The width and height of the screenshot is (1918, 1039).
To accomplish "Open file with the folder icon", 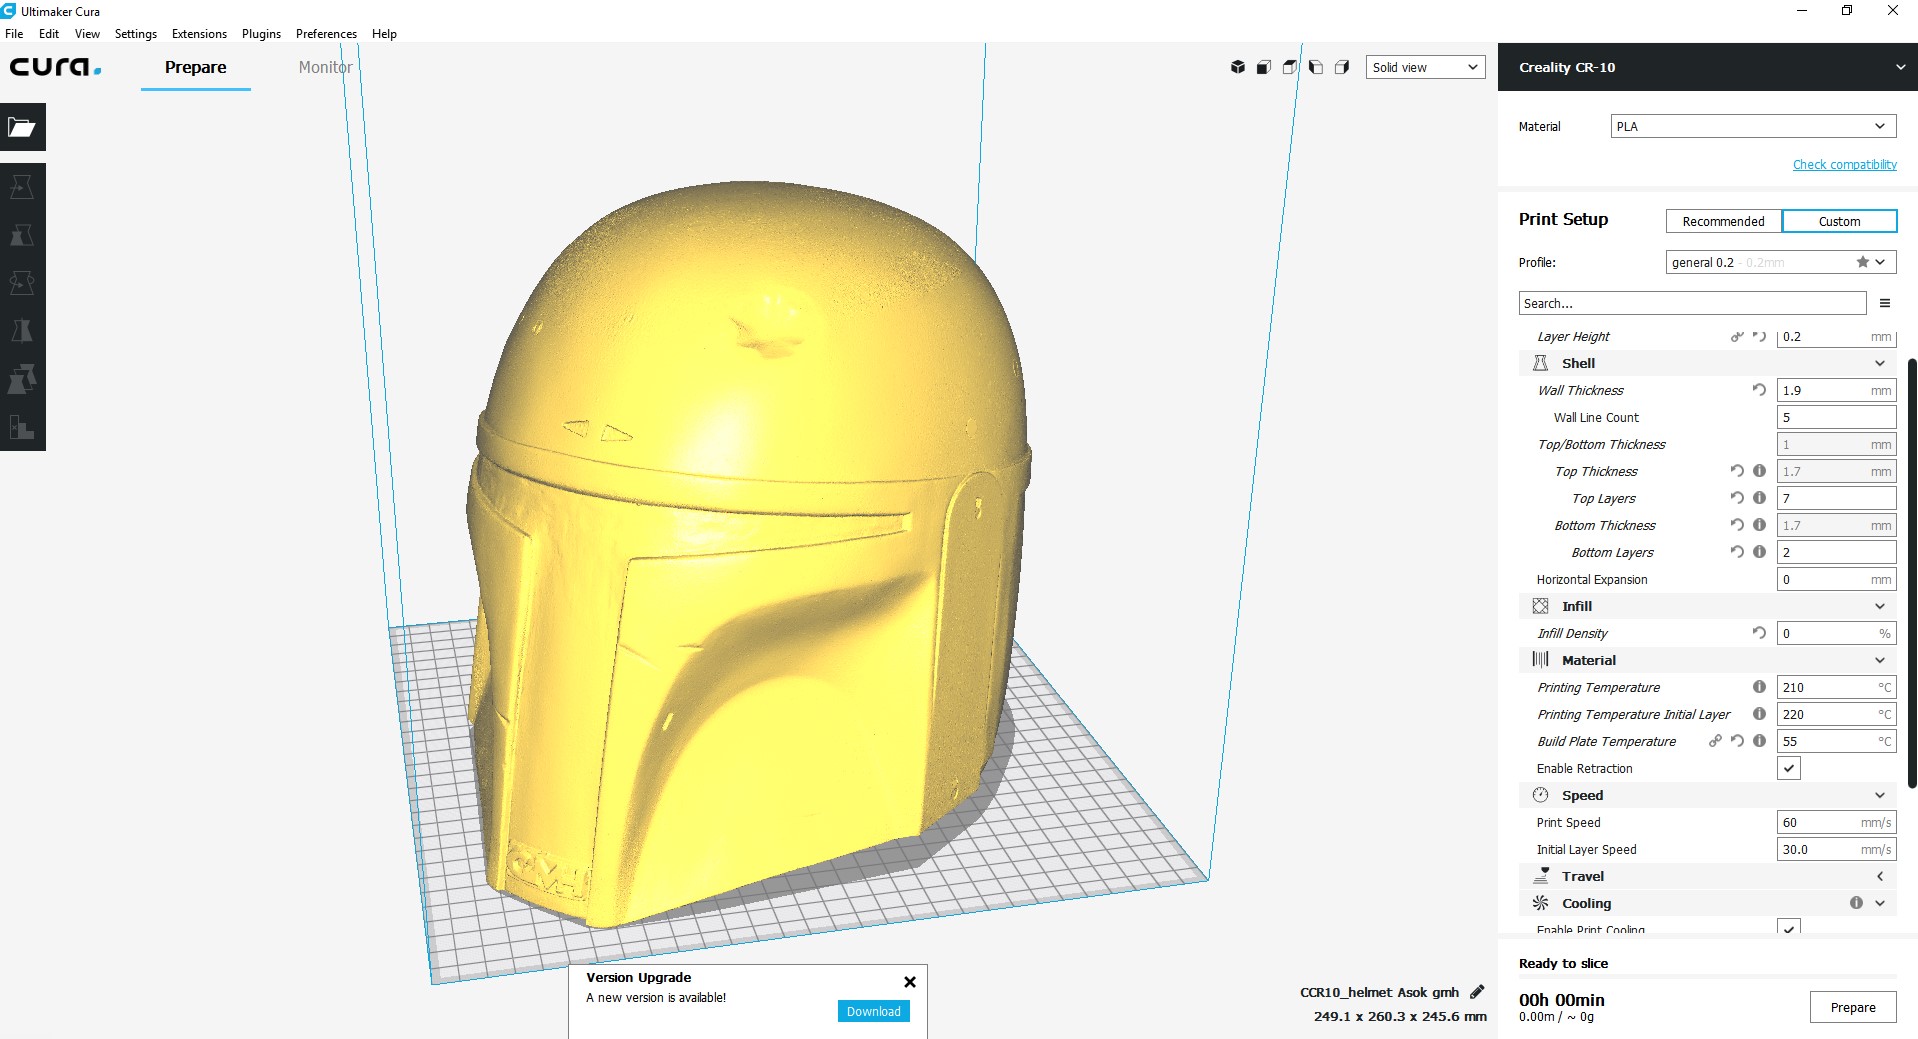I will pos(22,127).
